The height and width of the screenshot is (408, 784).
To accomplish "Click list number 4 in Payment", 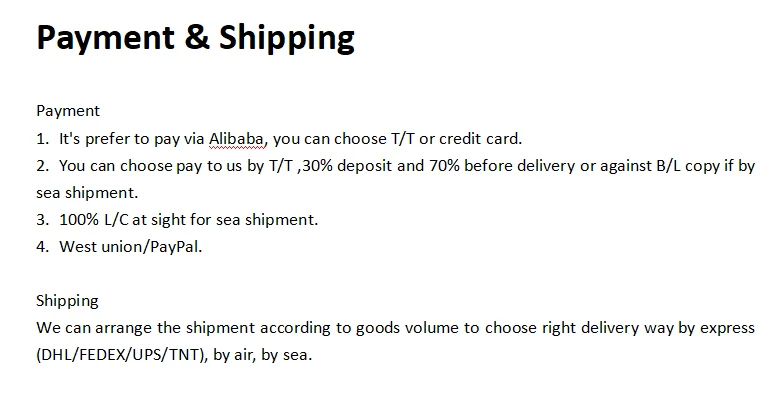I will pos(42,246).
